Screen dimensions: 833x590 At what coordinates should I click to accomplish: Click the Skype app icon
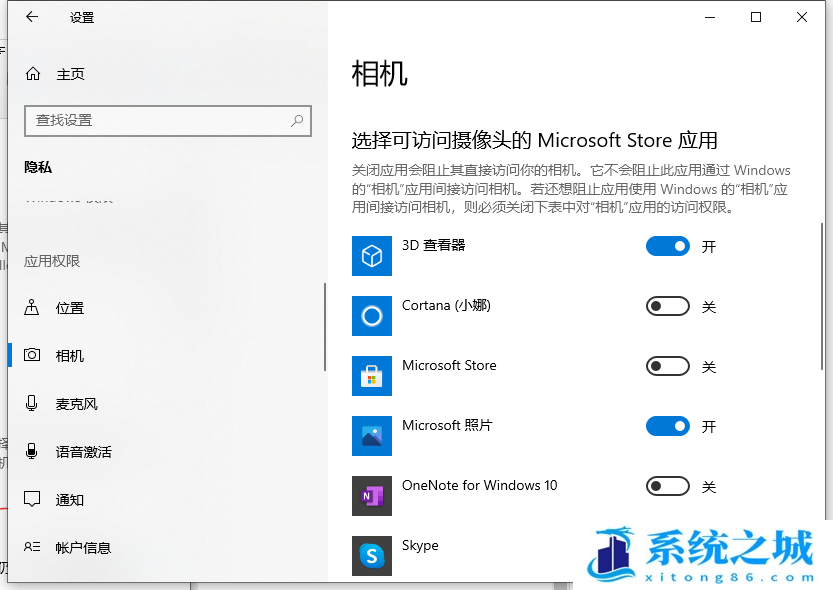[x=372, y=556]
